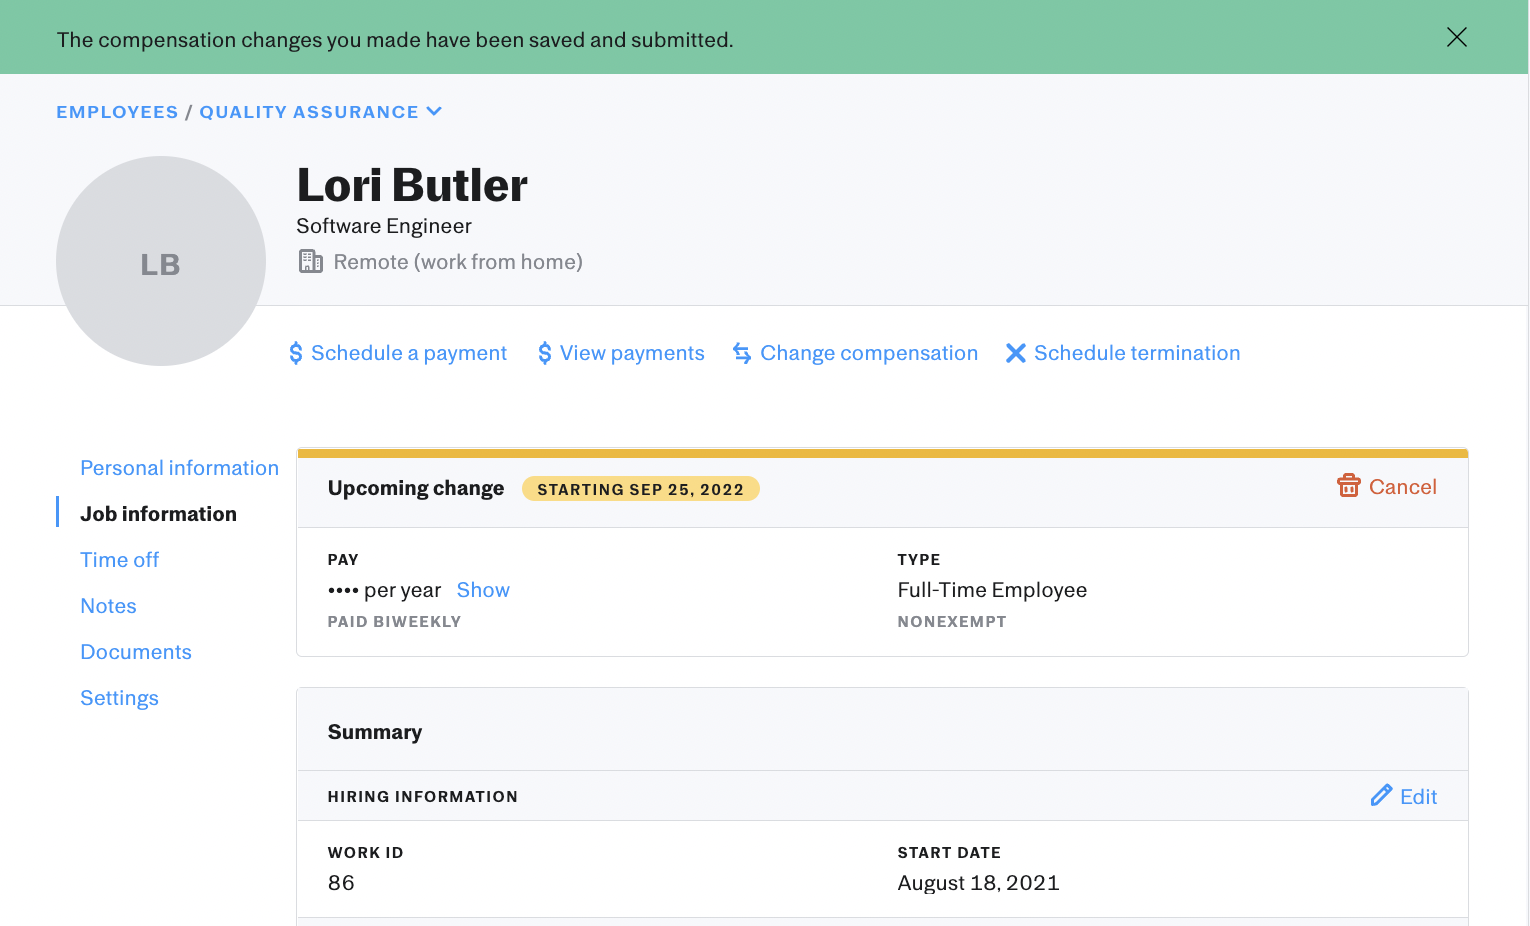Click the work ID value 86
This screenshot has height=926, width=1530.
[x=341, y=883]
